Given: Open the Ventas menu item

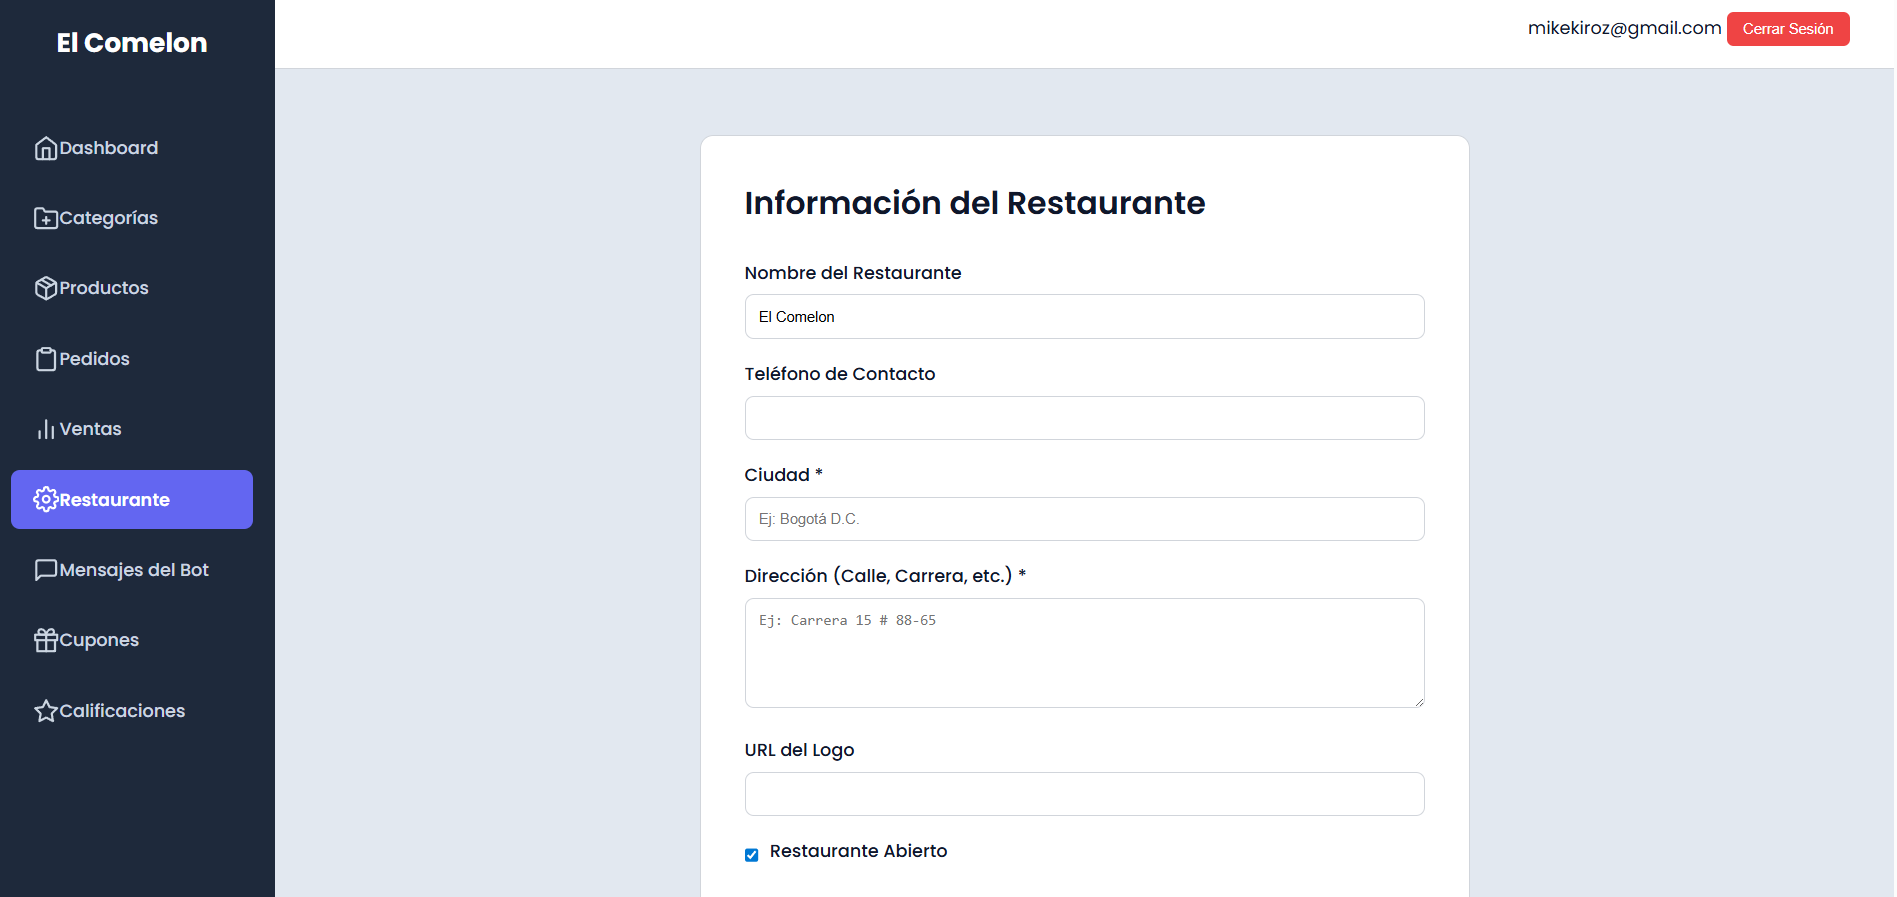Looking at the screenshot, I should coord(90,429).
